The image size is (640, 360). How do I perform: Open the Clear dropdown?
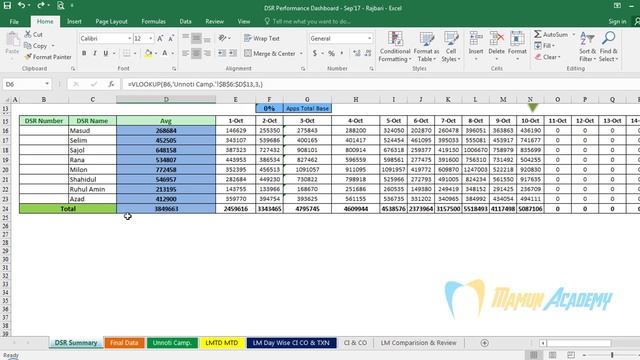547,57
